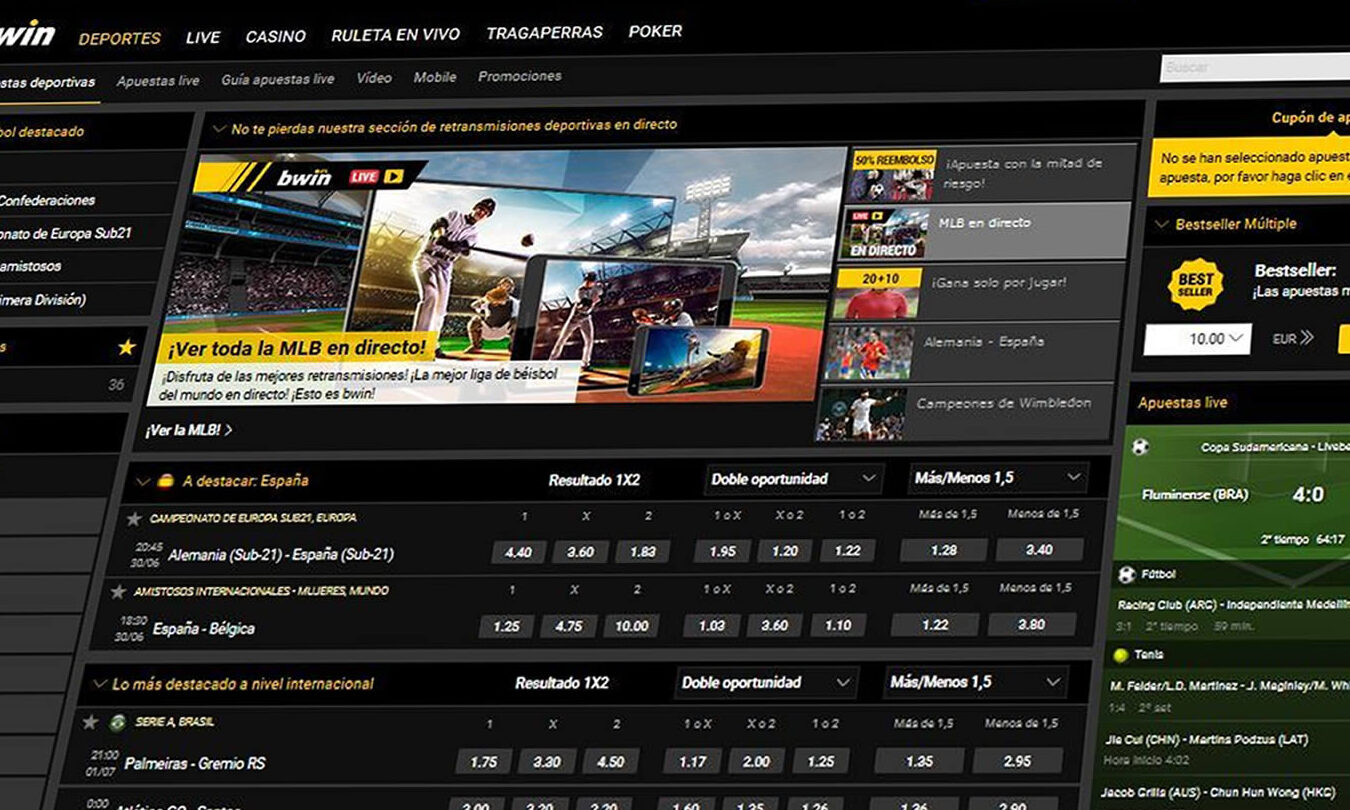Favorite Campeonato de Europa Sub21 with star

click(134, 518)
